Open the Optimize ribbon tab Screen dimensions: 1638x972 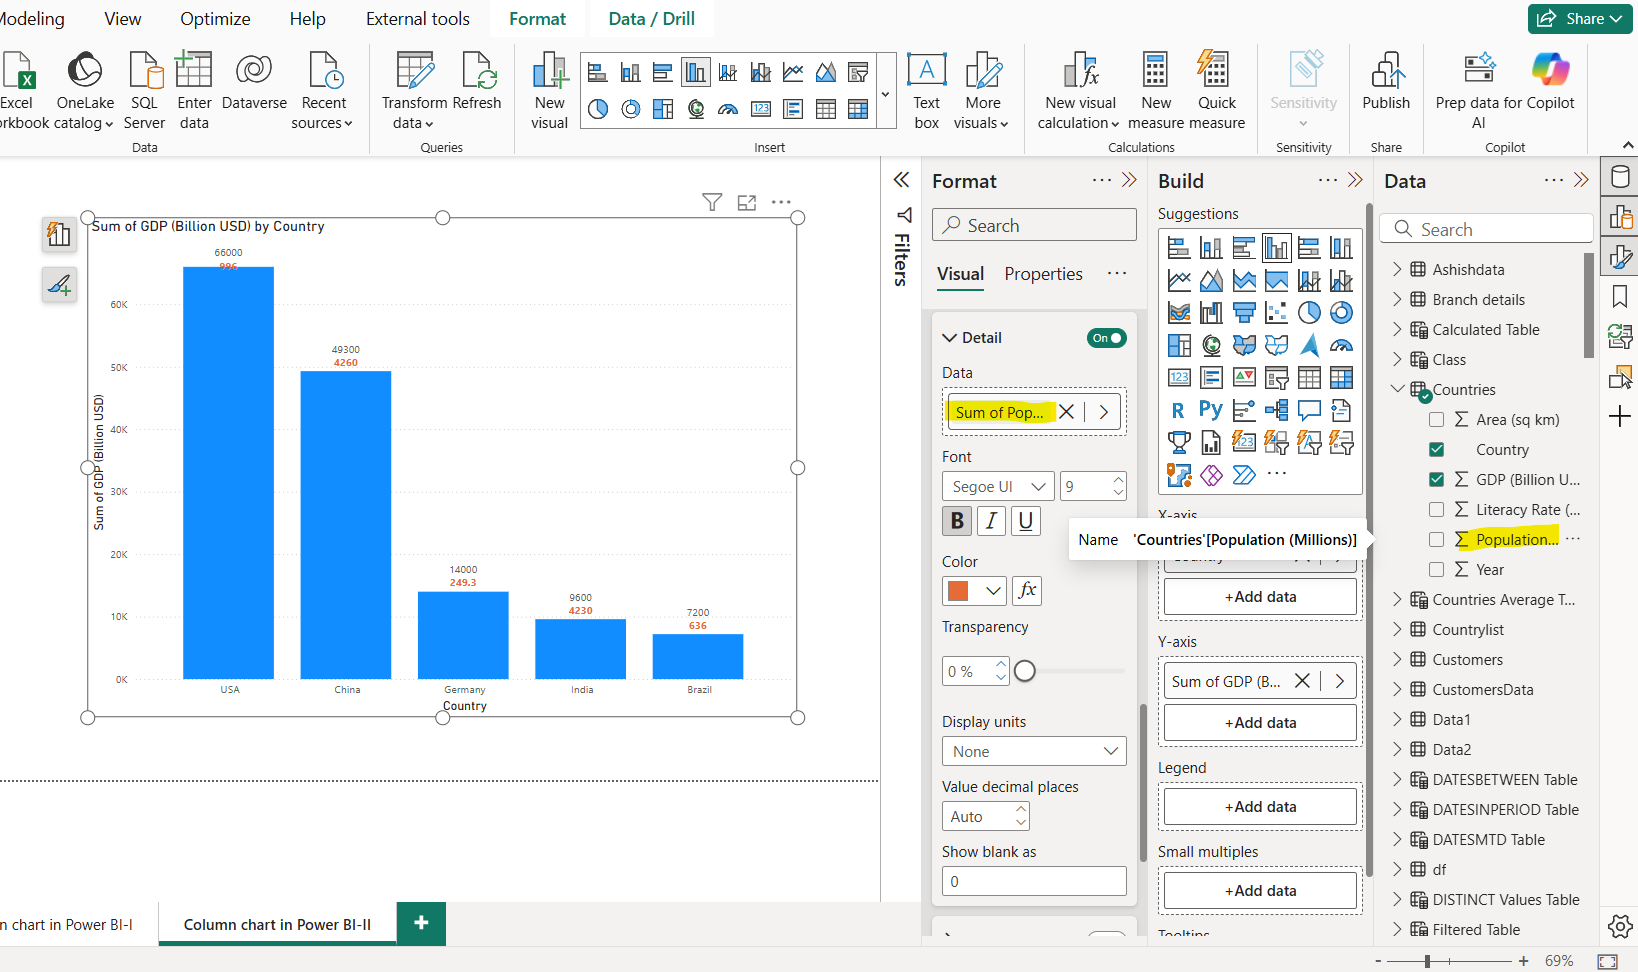[215, 19]
